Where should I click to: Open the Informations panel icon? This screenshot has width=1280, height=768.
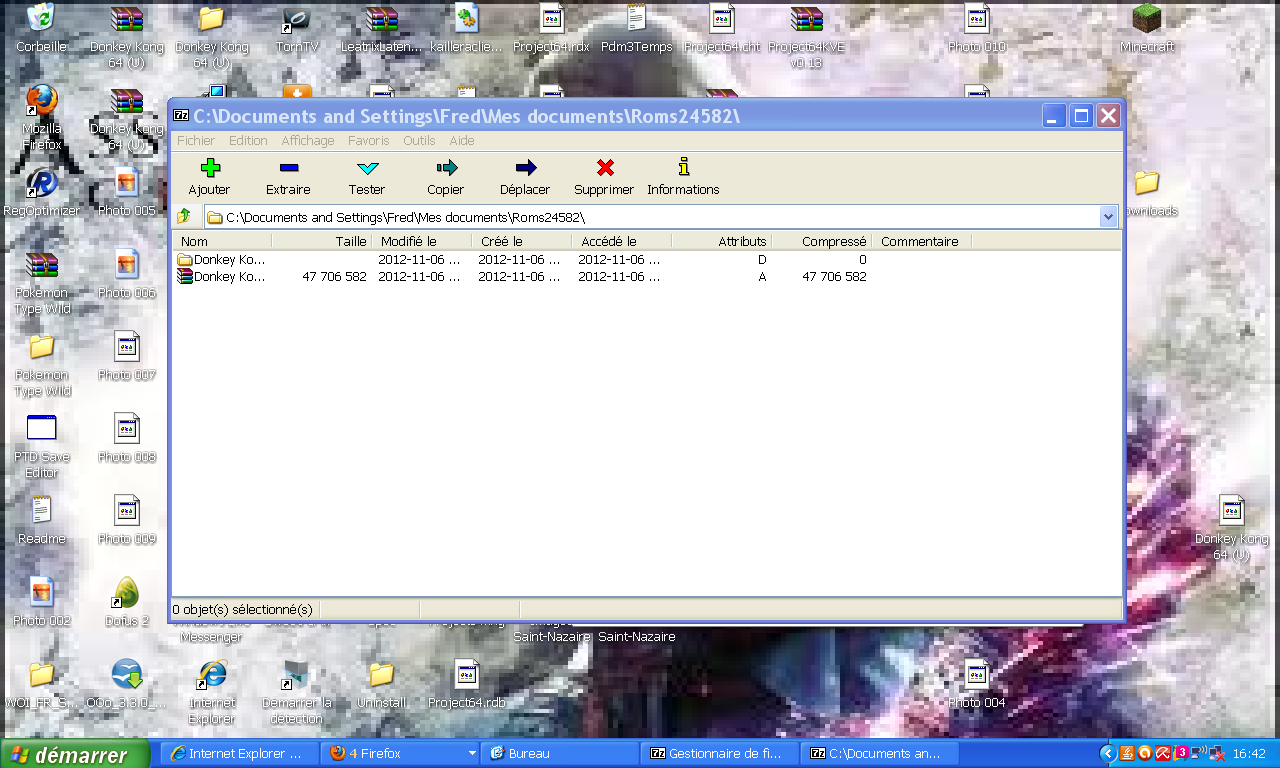[x=683, y=176]
